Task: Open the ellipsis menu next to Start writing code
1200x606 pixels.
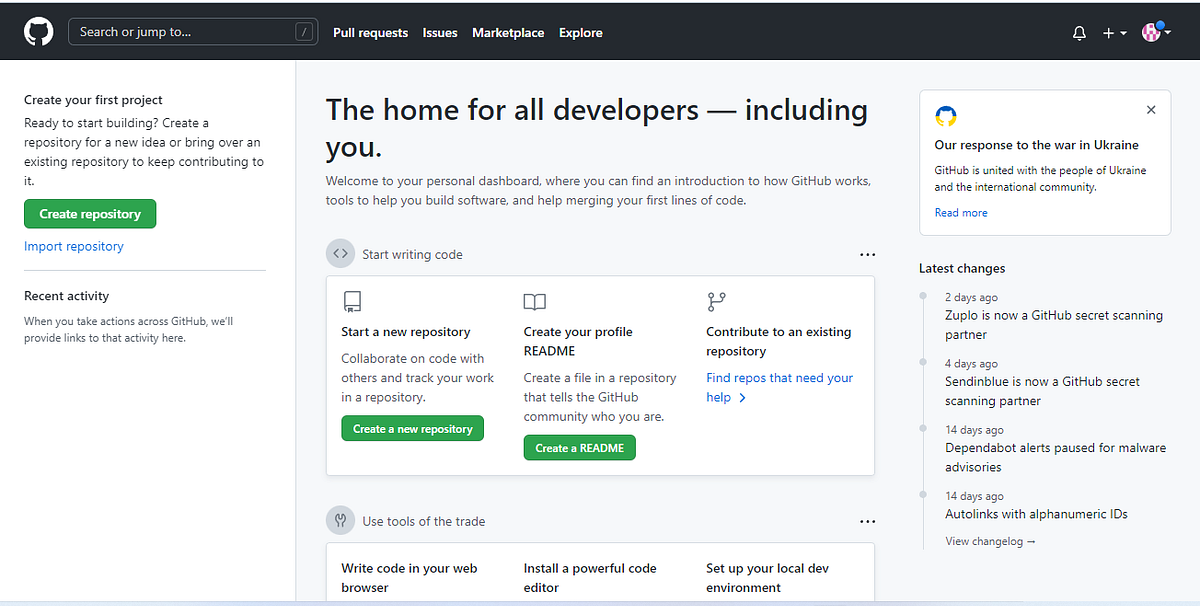Action: pos(867,254)
